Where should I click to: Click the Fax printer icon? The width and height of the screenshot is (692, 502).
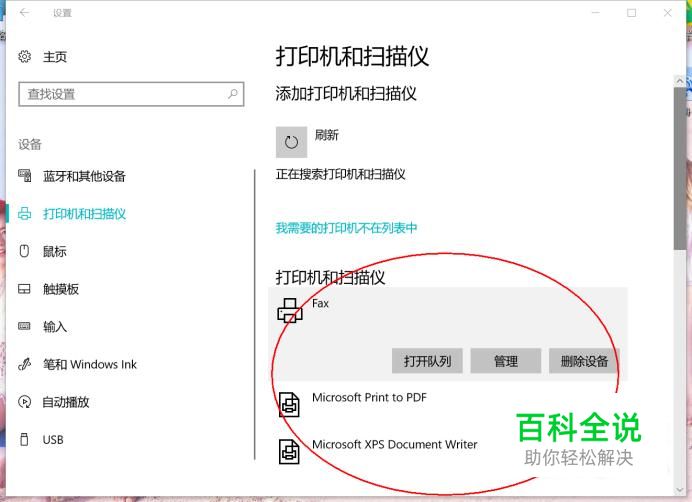pyautogui.click(x=290, y=310)
